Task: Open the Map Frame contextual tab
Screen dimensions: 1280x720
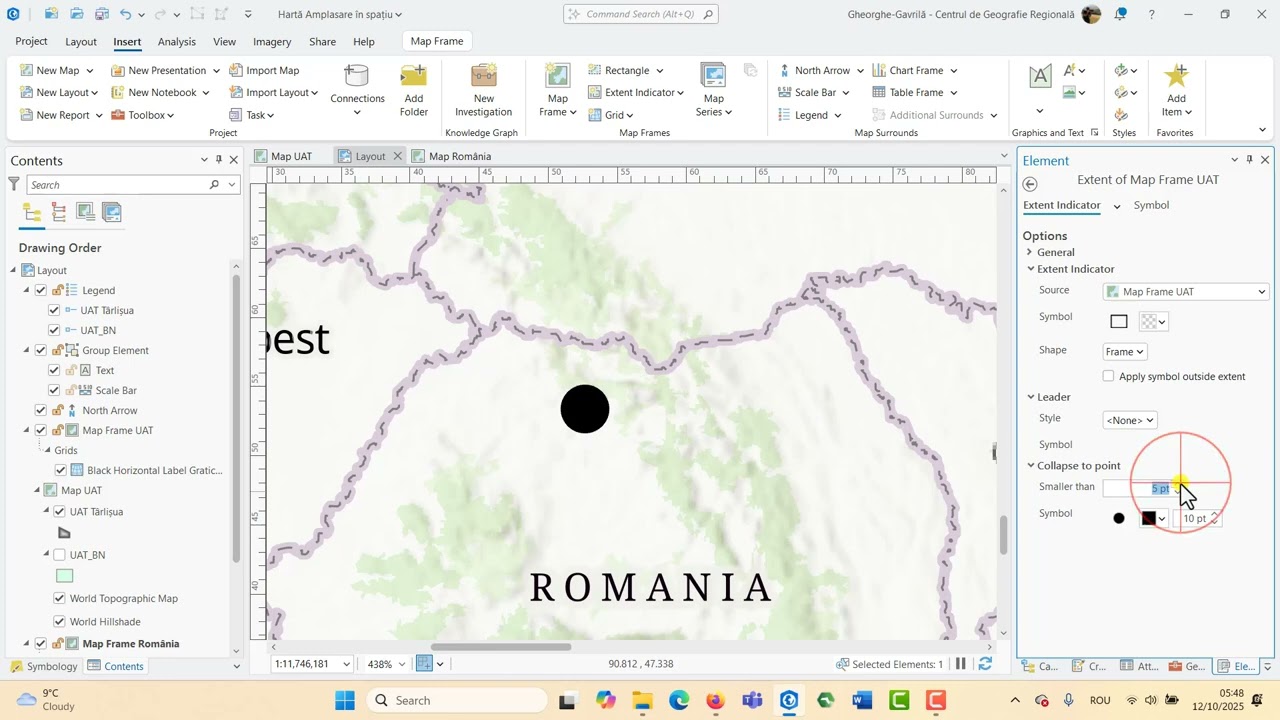Action: [x=437, y=41]
